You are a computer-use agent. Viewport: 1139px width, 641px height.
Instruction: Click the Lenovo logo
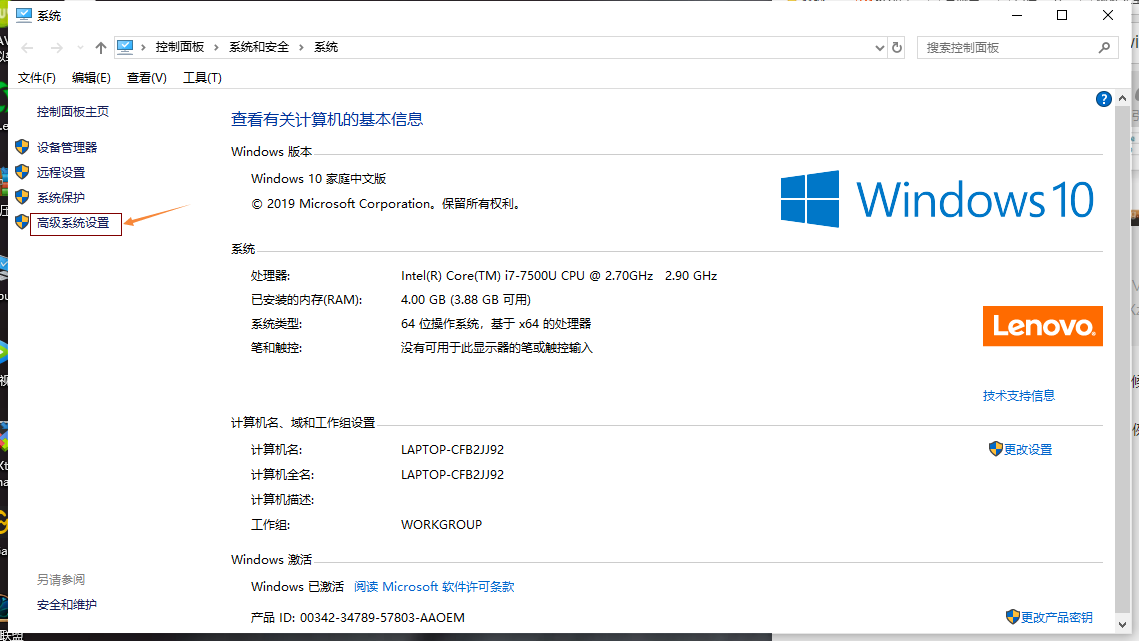tap(1042, 326)
